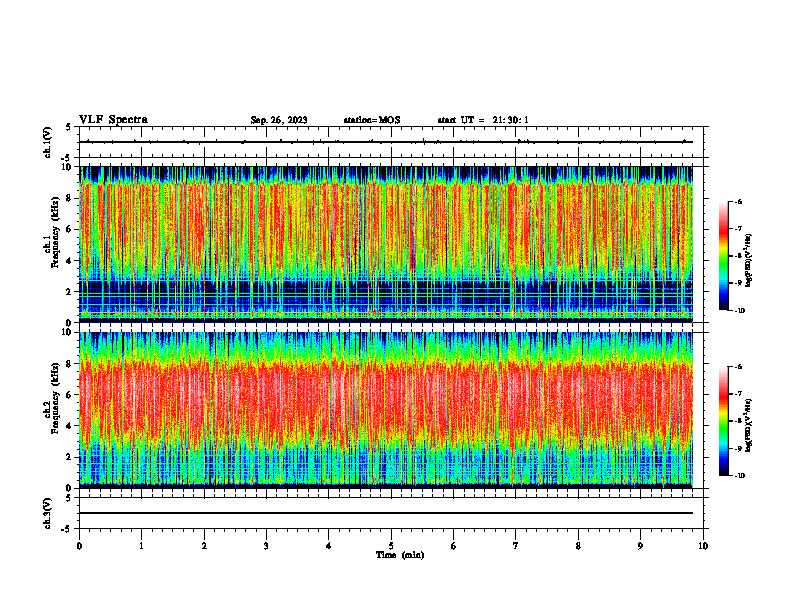Click tick label "10" on Time axis
The width and height of the screenshot is (792, 612).
tap(703, 546)
